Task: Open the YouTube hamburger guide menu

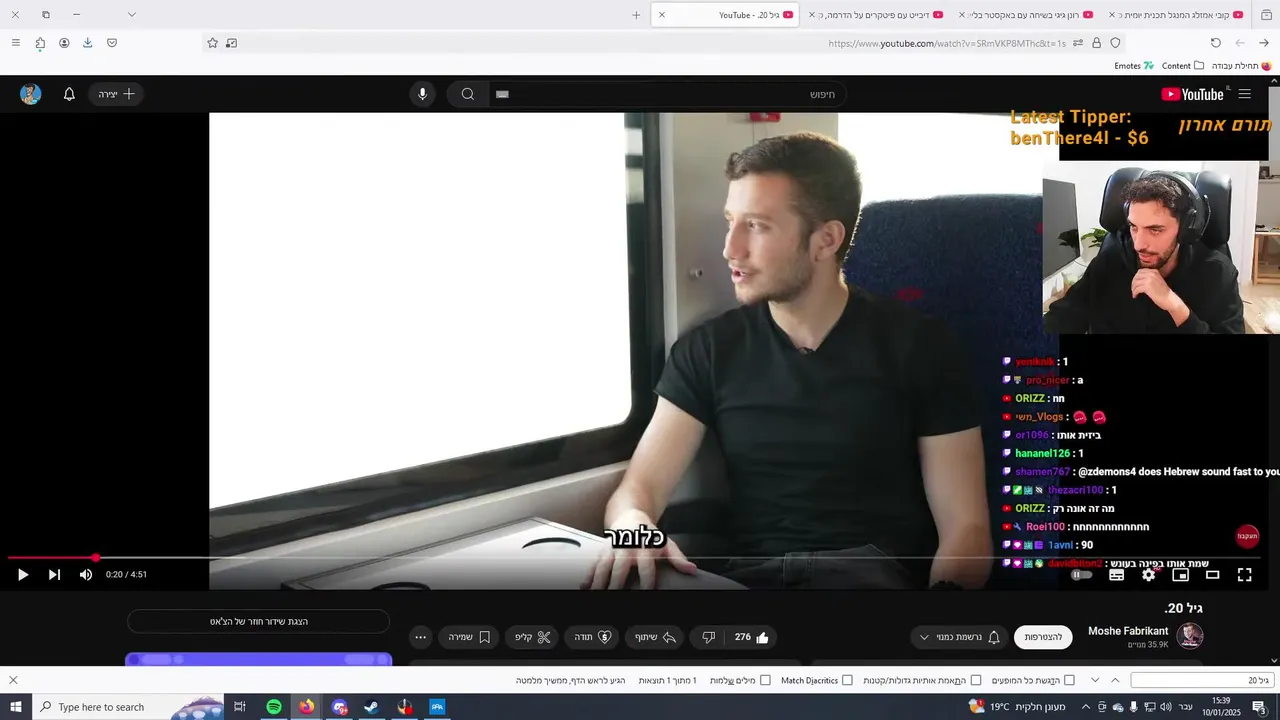Action: 1244,94
